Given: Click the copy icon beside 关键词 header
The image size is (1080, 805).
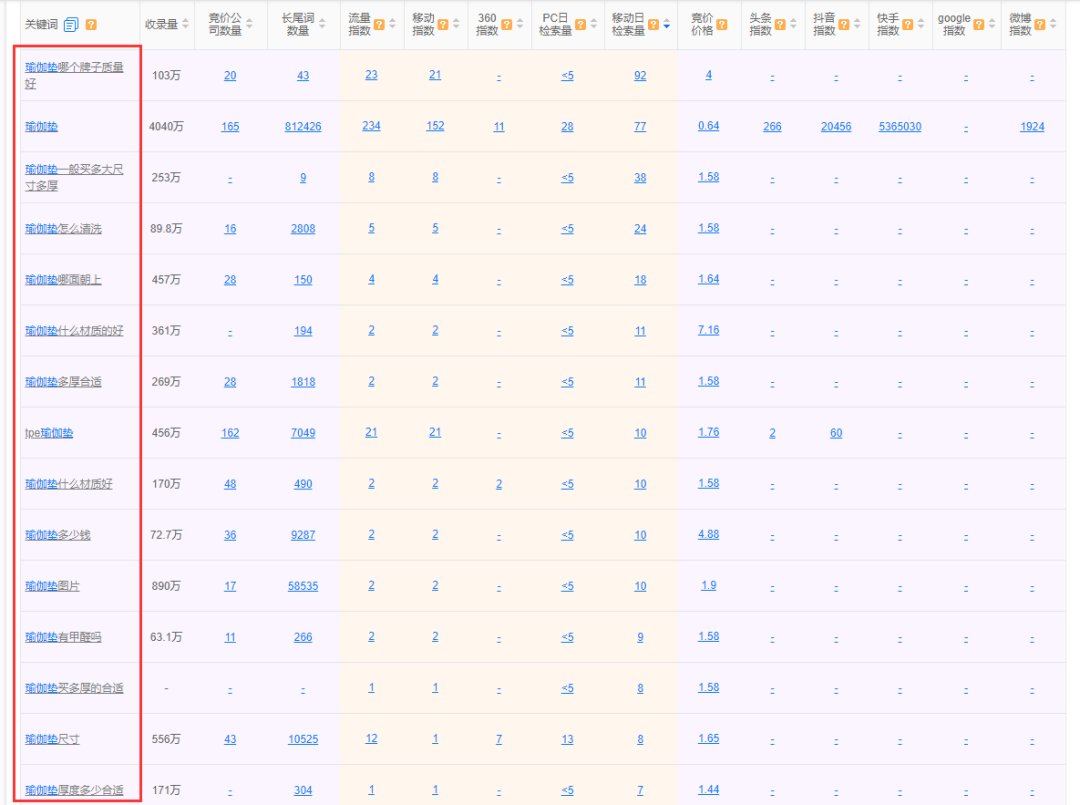Looking at the screenshot, I should point(71,24).
